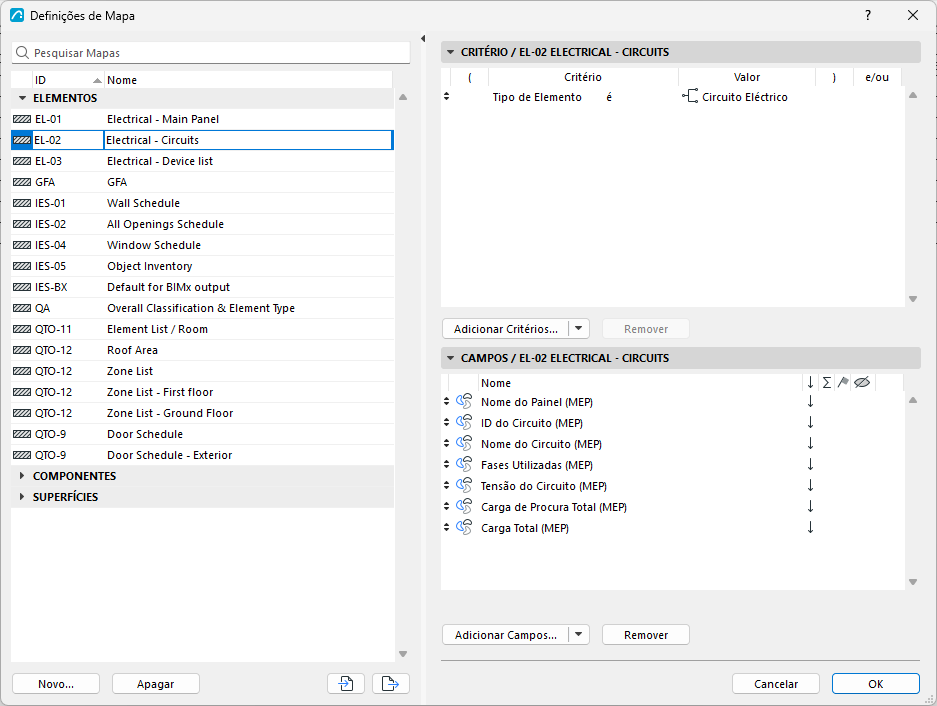This screenshot has height=706, width=937.
Task: Toggle sort arrow for Carga Total (MEP)
Action: pyautogui.click(x=810, y=527)
